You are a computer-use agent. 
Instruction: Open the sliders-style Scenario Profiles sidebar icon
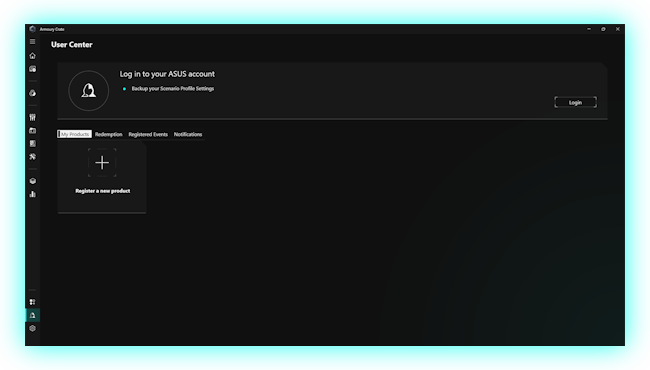(32, 117)
